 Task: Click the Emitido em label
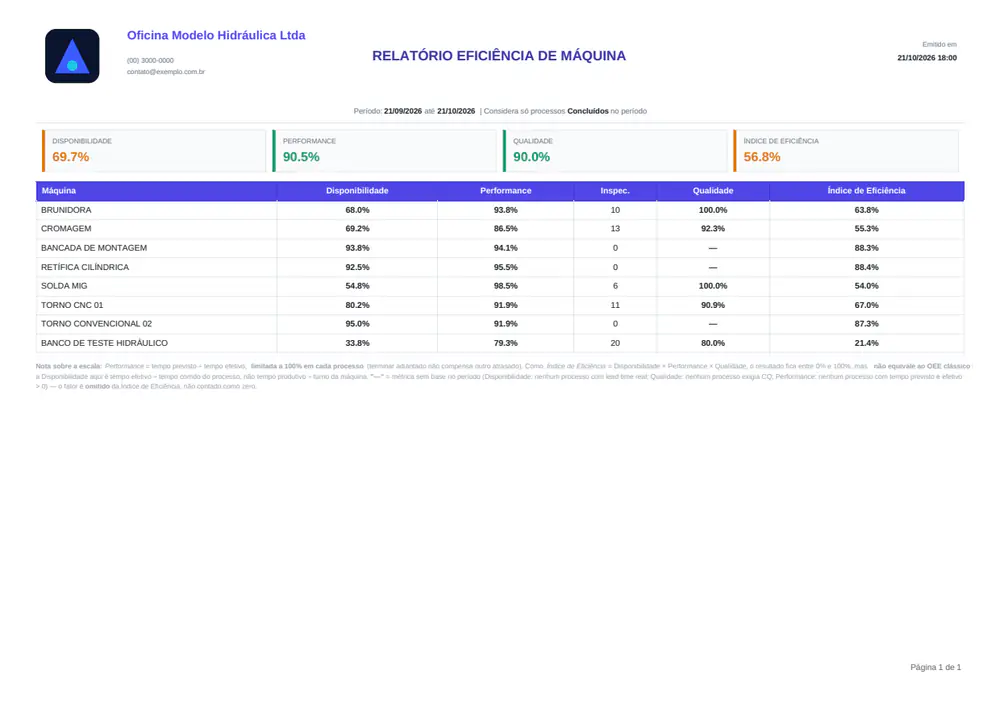click(939, 45)
